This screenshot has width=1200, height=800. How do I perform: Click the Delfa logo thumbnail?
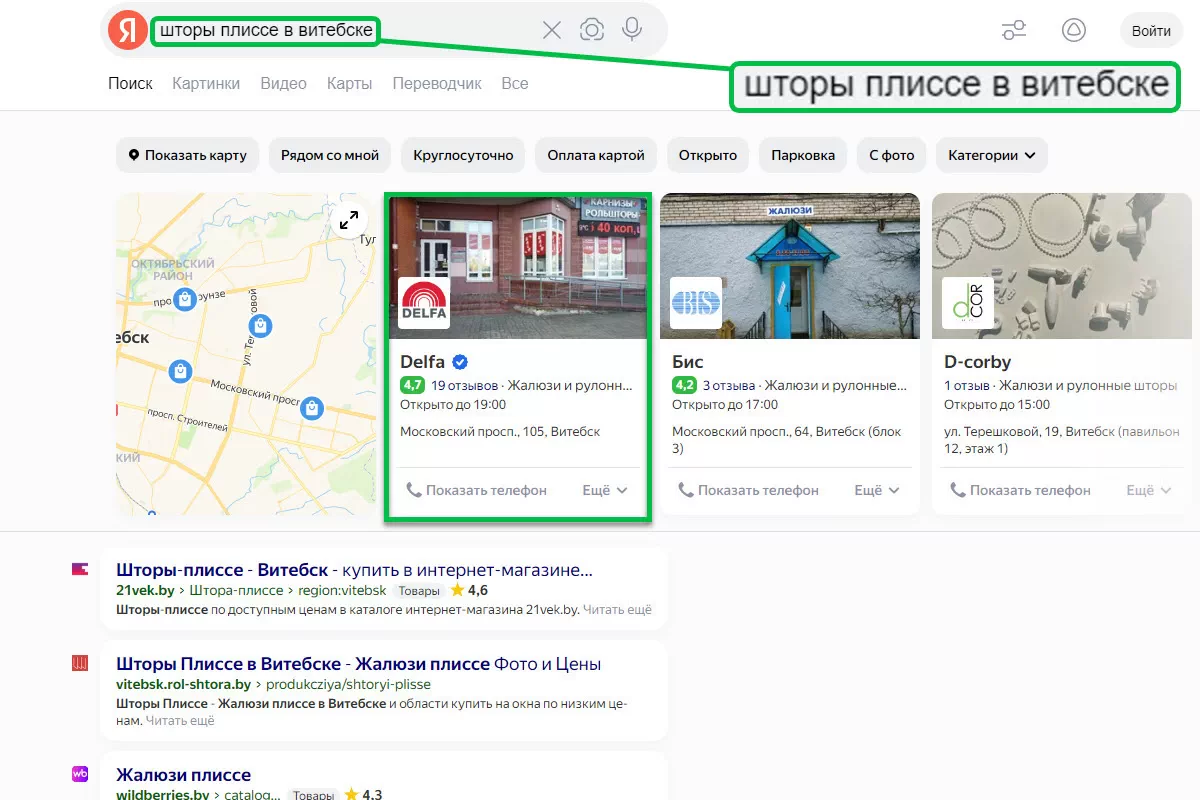coord(424,303)
